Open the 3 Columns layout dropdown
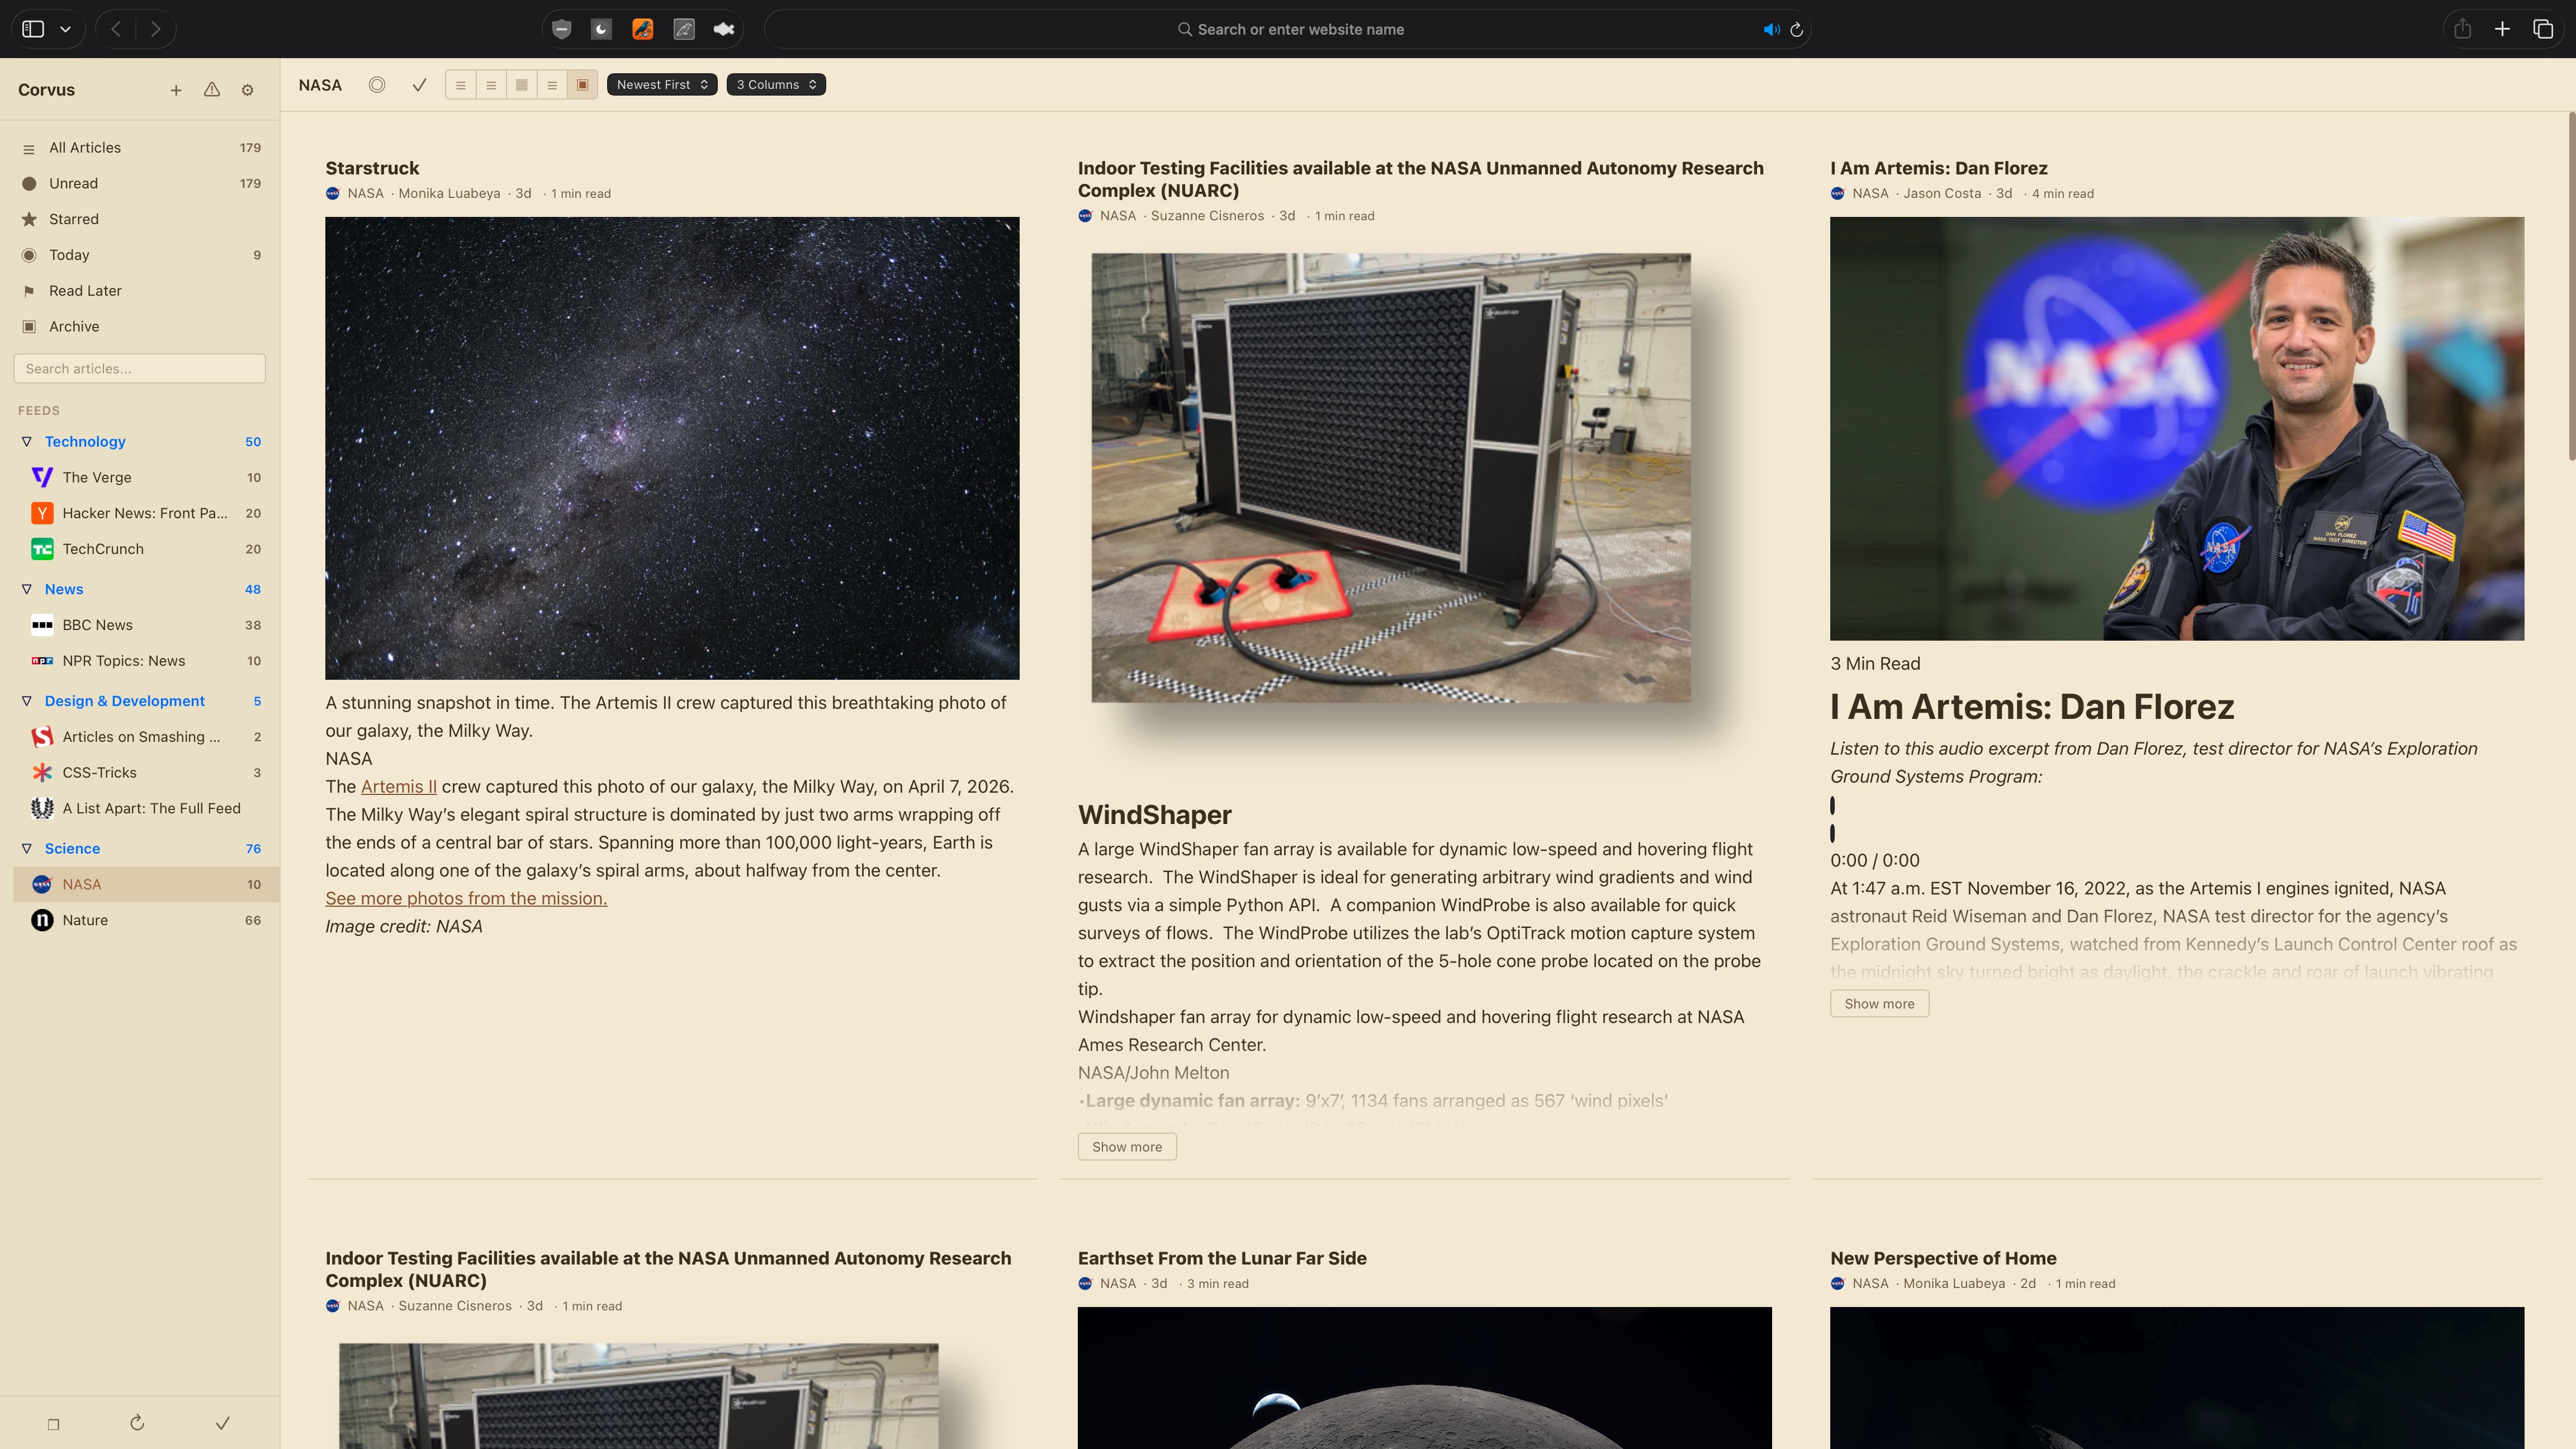 point(775,84)
